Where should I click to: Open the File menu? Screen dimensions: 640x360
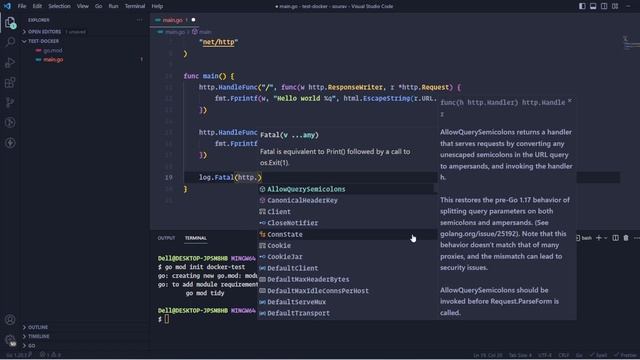point(22,6)
